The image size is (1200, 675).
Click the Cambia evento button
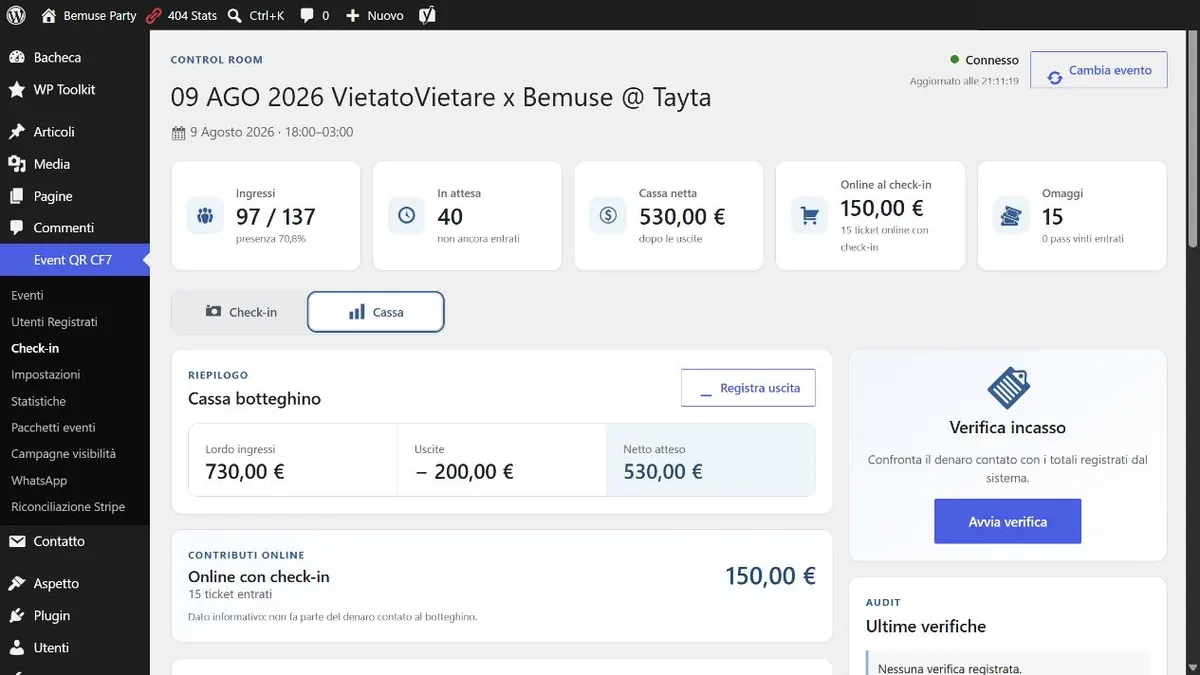point(1099,70)
